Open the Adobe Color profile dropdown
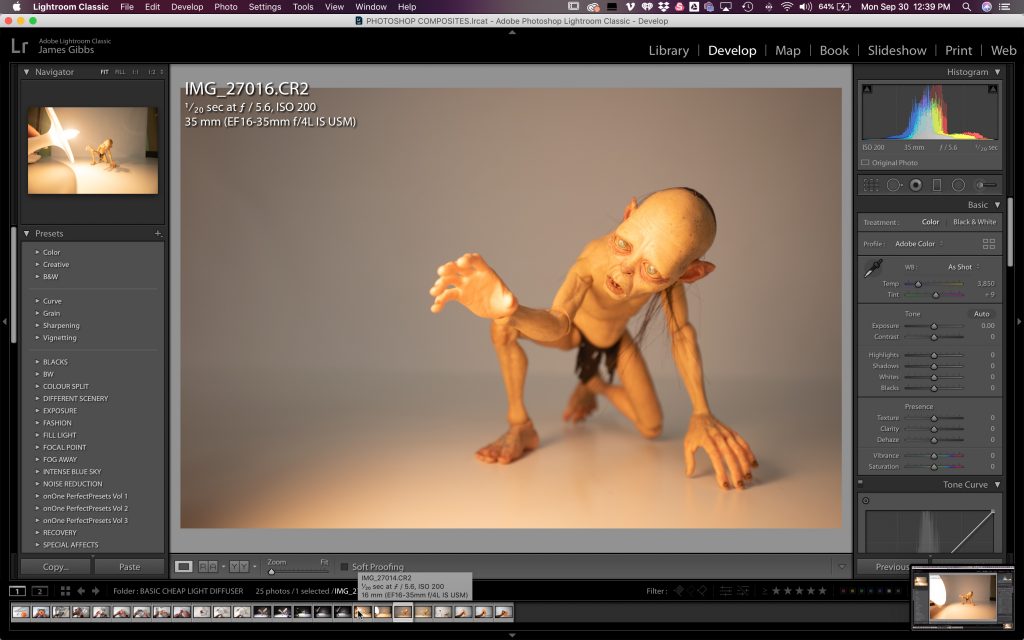Image resolution: width=1024 pixels, height=640 pixels. tap(919, 244)
